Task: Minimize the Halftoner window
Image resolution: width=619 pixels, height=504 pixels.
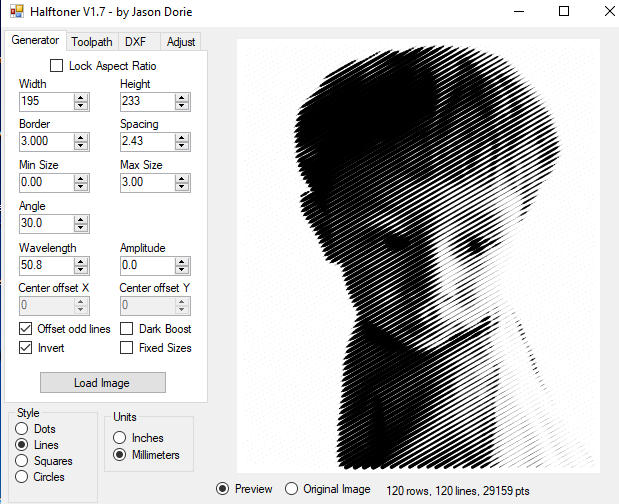Action: tap(519, 11)
